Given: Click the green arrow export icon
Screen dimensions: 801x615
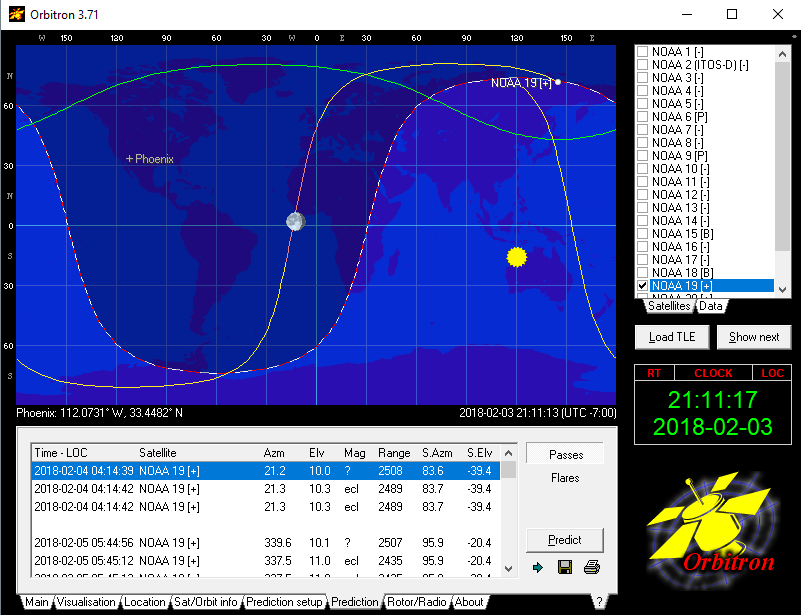Looking at the screenshot, I should 537,567.
